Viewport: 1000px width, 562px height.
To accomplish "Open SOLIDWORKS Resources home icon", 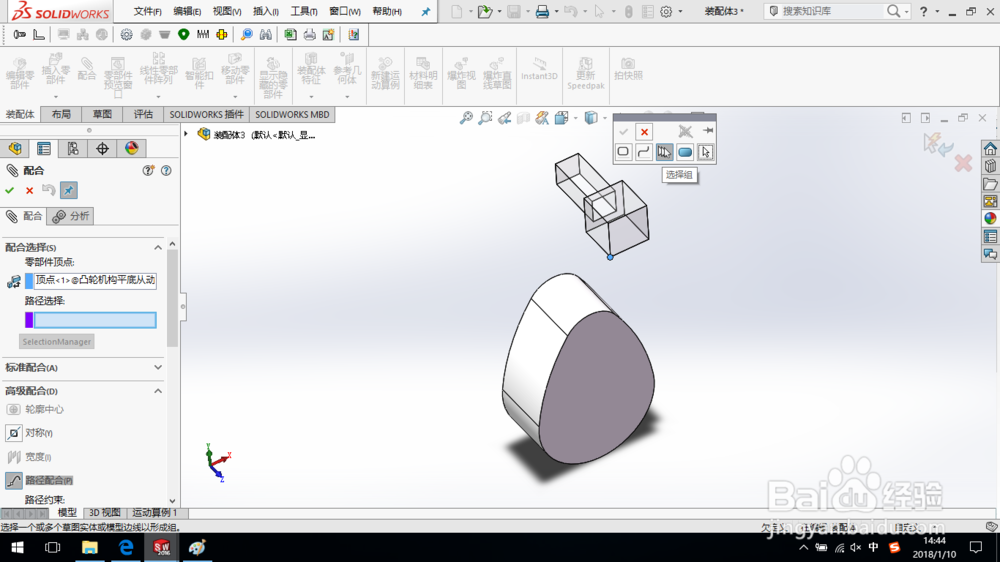I will click(990, 149).
